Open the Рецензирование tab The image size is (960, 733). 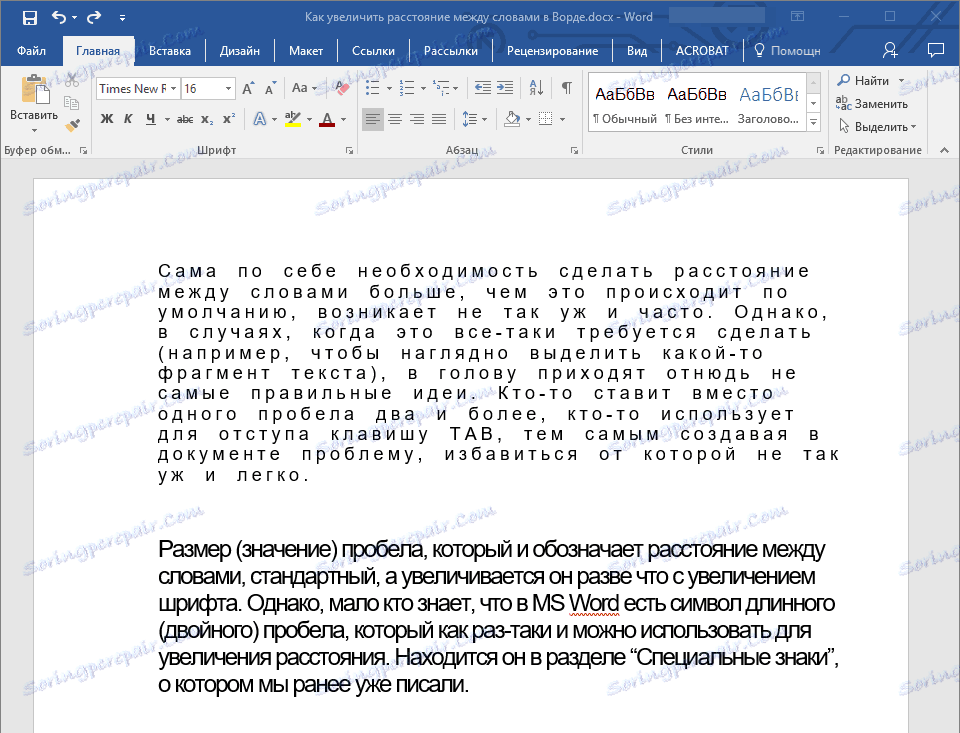tap(556, 49)
